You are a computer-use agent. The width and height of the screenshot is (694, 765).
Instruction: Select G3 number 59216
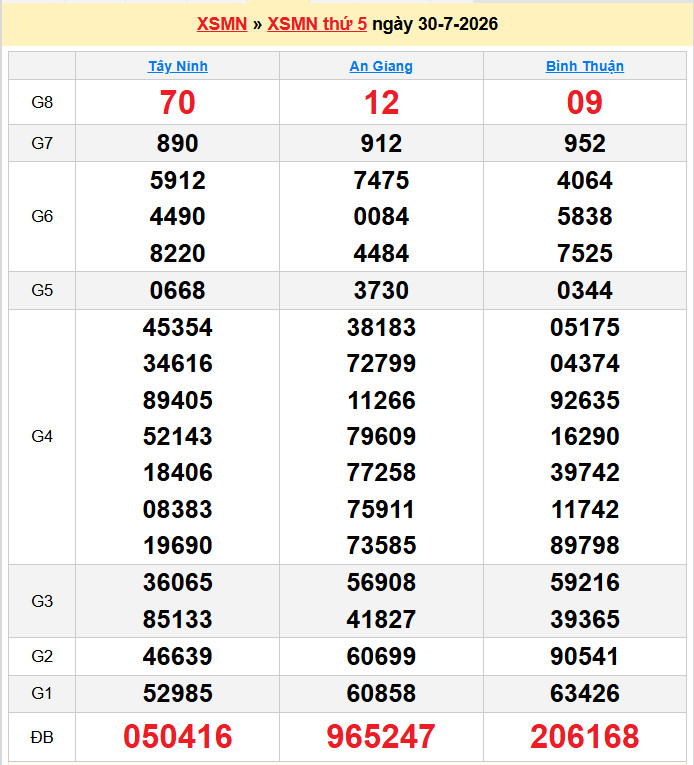(585, 583)
